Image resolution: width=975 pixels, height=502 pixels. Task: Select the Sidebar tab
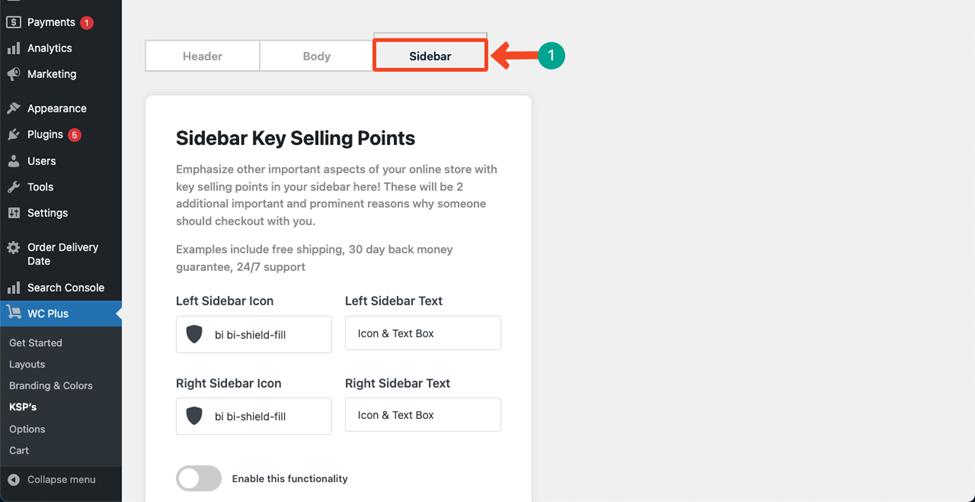coord(430,56)
